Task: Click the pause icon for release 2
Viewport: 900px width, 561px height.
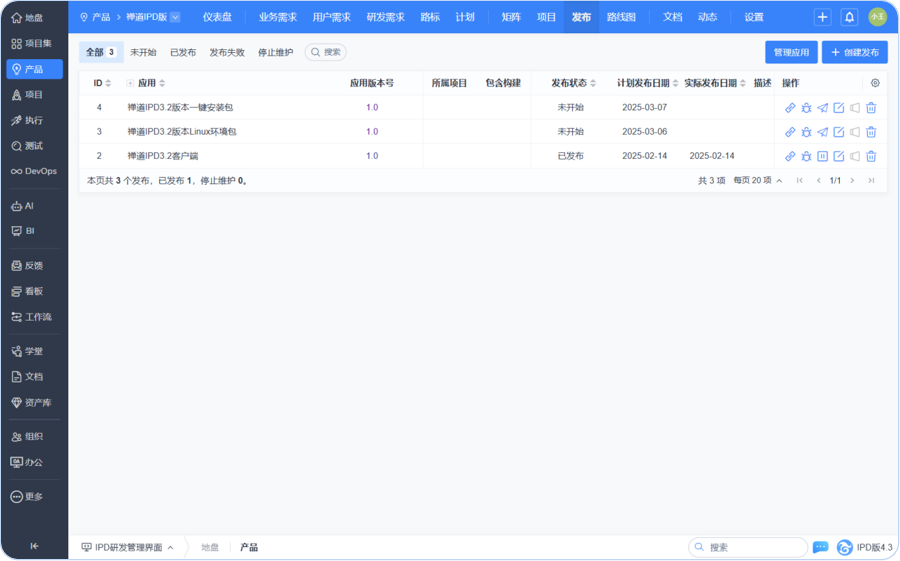Action: (822, 156)
